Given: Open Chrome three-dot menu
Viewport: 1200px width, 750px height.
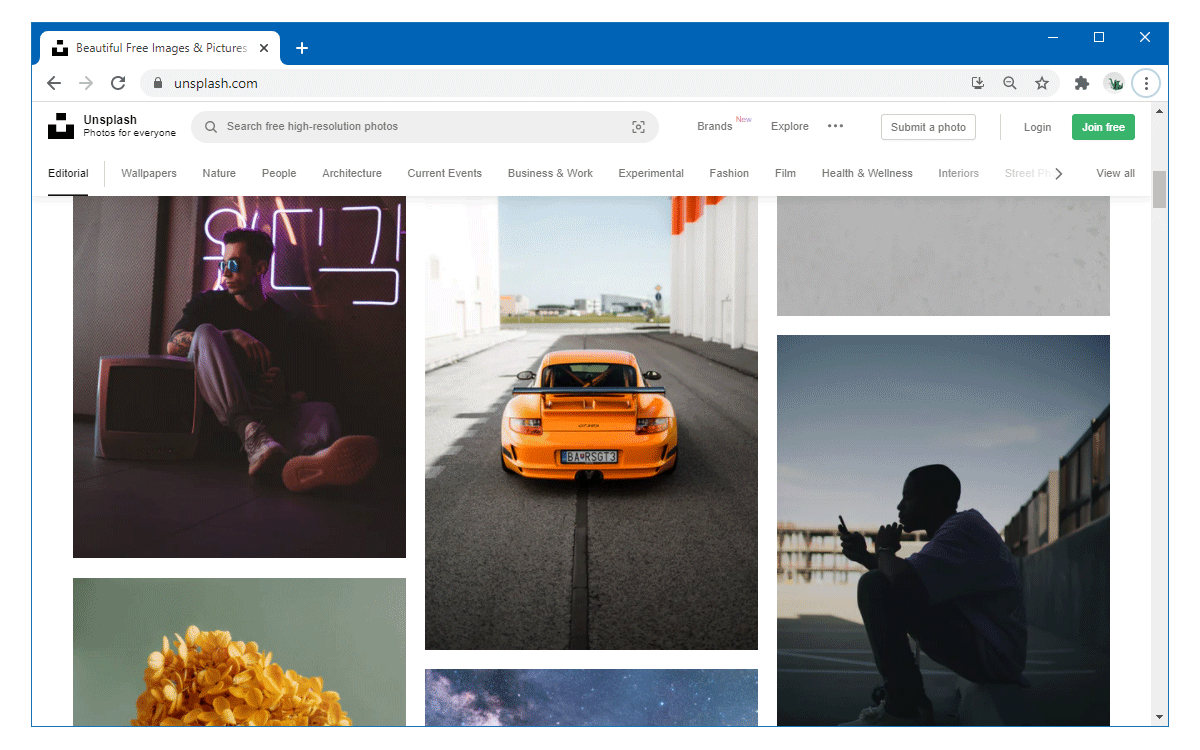Looking at the screenshot, I should (1146, 84).
